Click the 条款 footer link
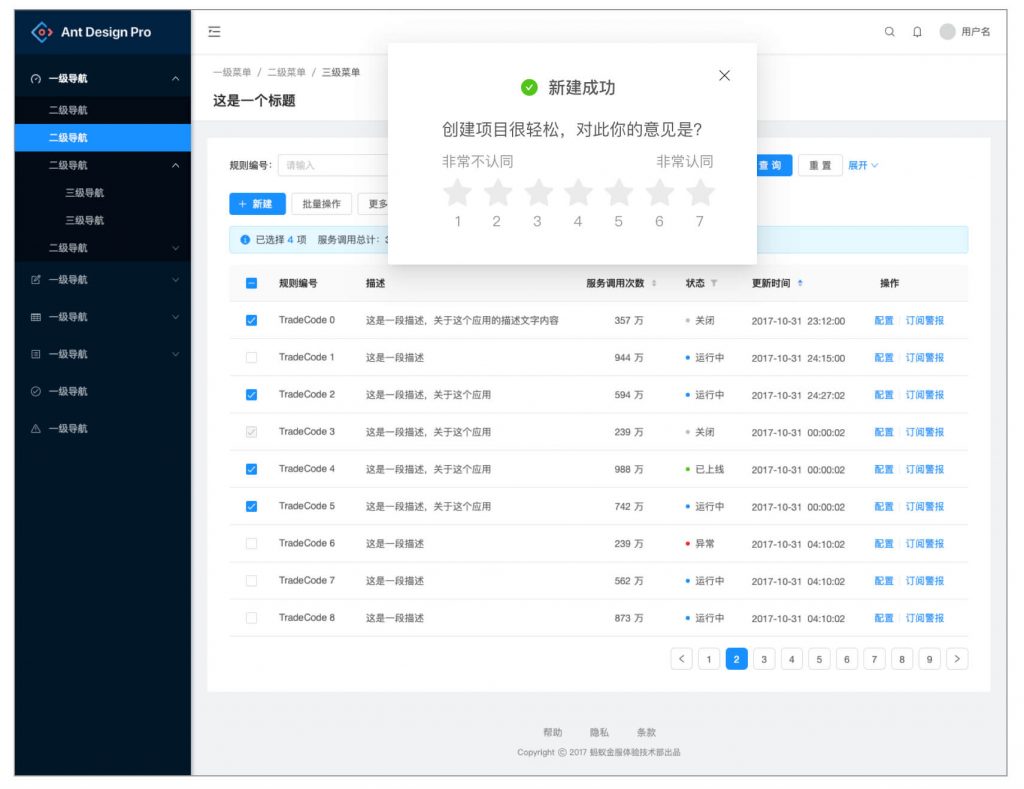This screenshot has height=789, width=1024. tap(647, 732)
